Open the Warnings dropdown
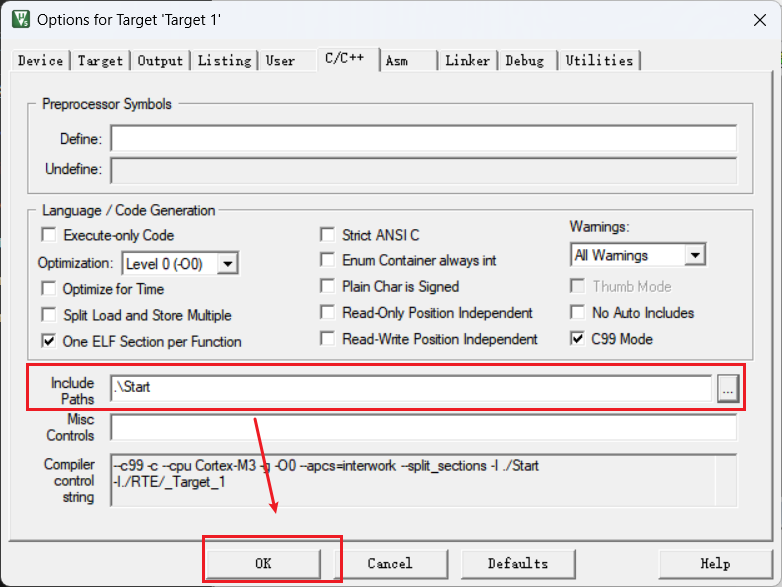This screenshot has height=587, width=782. pos(695,255)
